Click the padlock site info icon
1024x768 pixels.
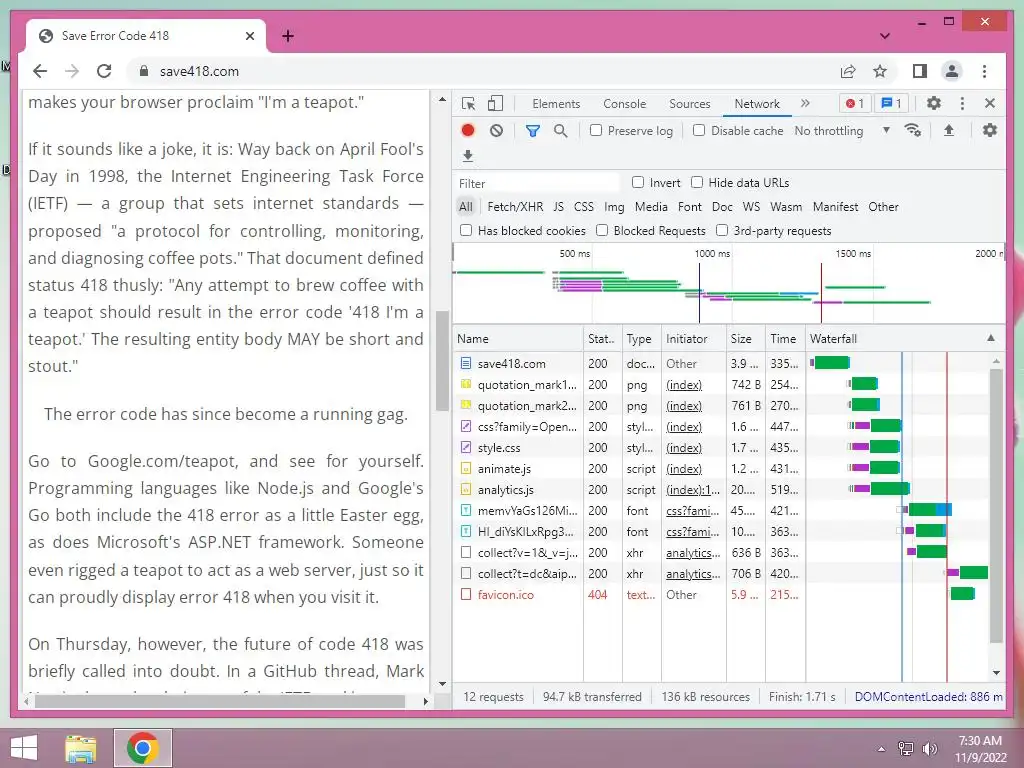tap(144, 71)
